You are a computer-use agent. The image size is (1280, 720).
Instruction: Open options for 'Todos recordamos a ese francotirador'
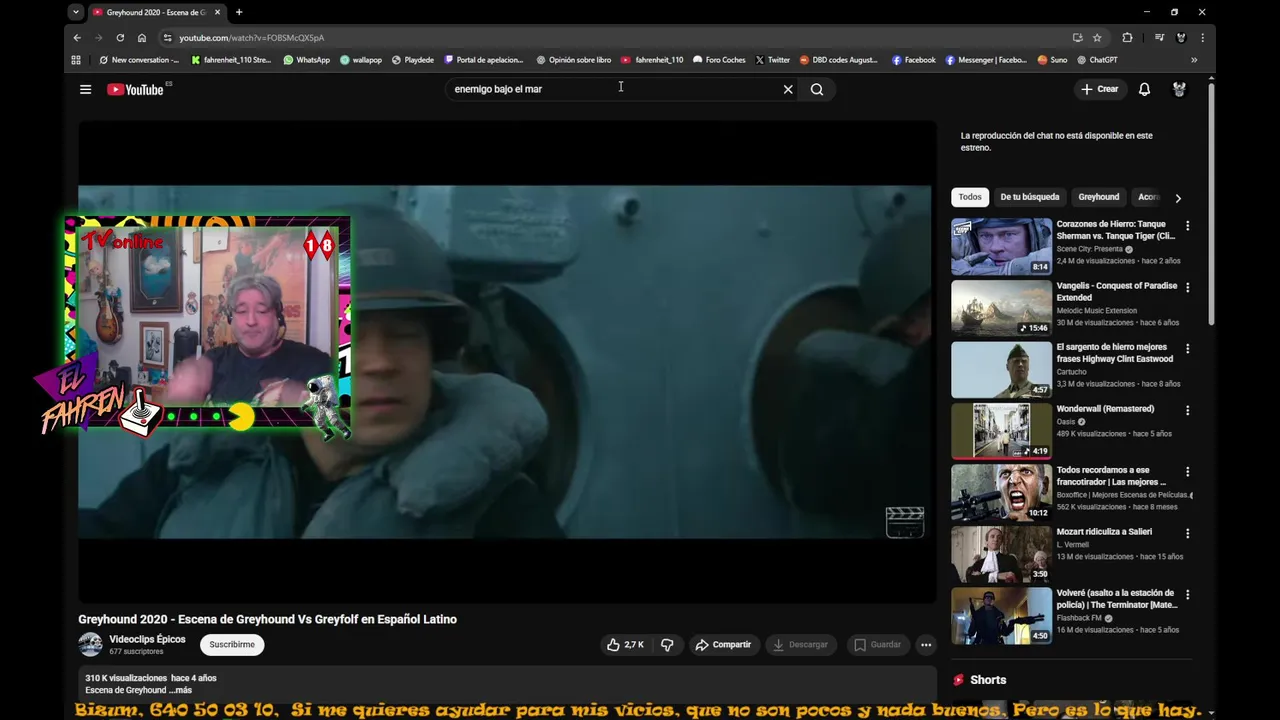tap(1188, 472)
